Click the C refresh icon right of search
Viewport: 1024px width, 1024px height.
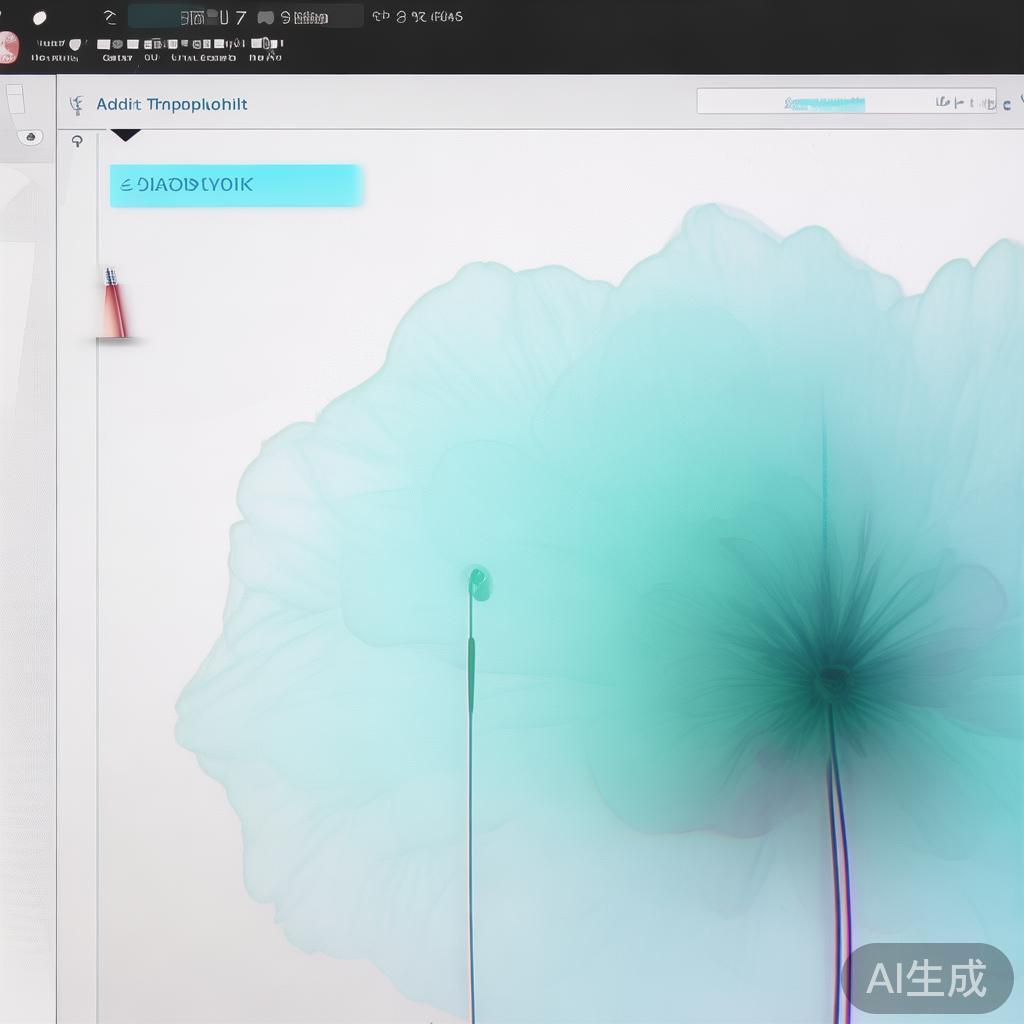[1007, 105]
